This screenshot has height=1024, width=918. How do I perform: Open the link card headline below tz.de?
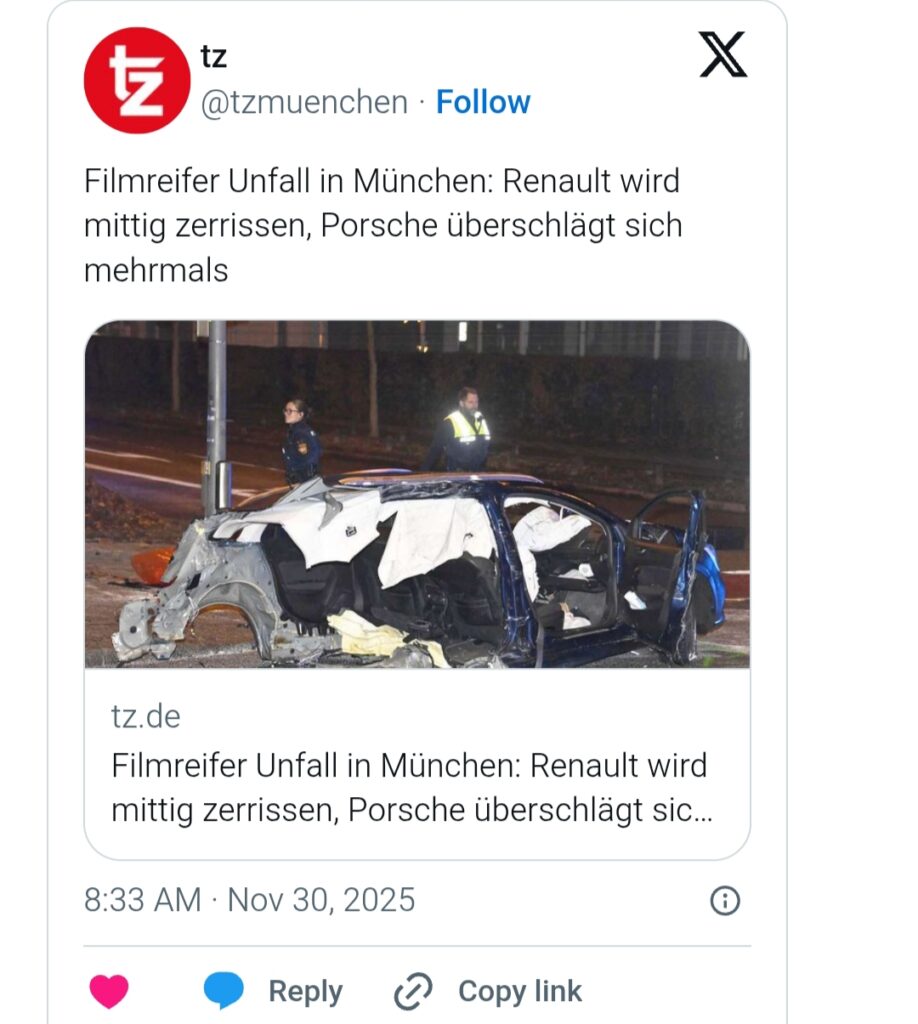click(411, 788)
